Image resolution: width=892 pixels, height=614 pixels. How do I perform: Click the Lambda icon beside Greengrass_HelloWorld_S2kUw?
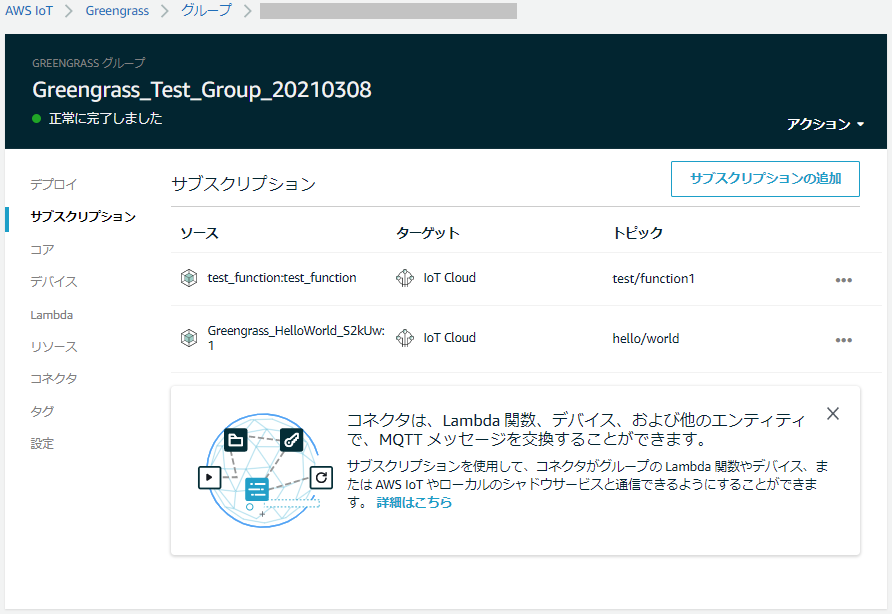[x=189, y=338]
